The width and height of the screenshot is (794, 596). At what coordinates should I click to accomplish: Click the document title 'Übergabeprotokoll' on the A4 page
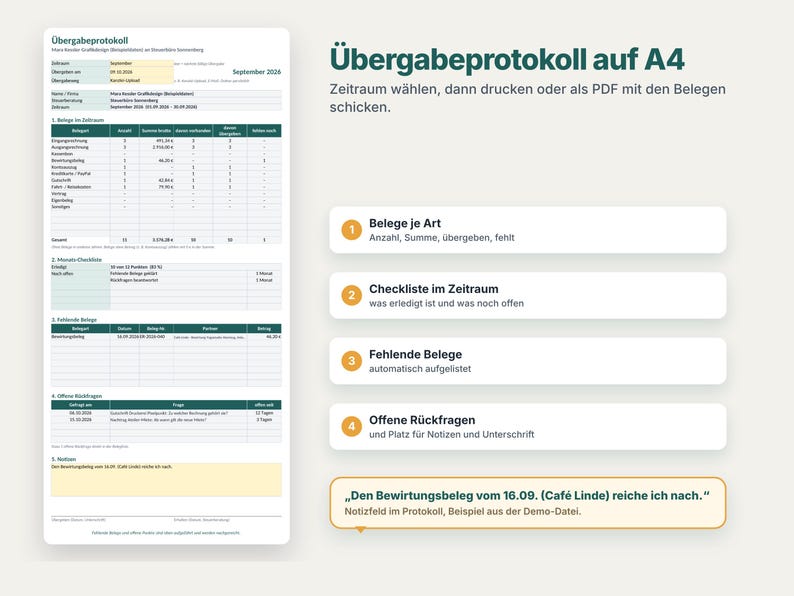[x=90, y=41]
